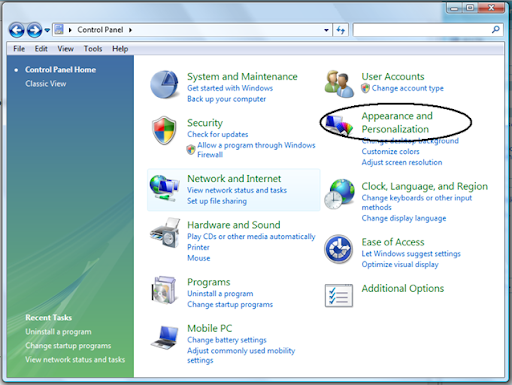Expand the arrow before Control Panel breadcrumb

point(70,30)
